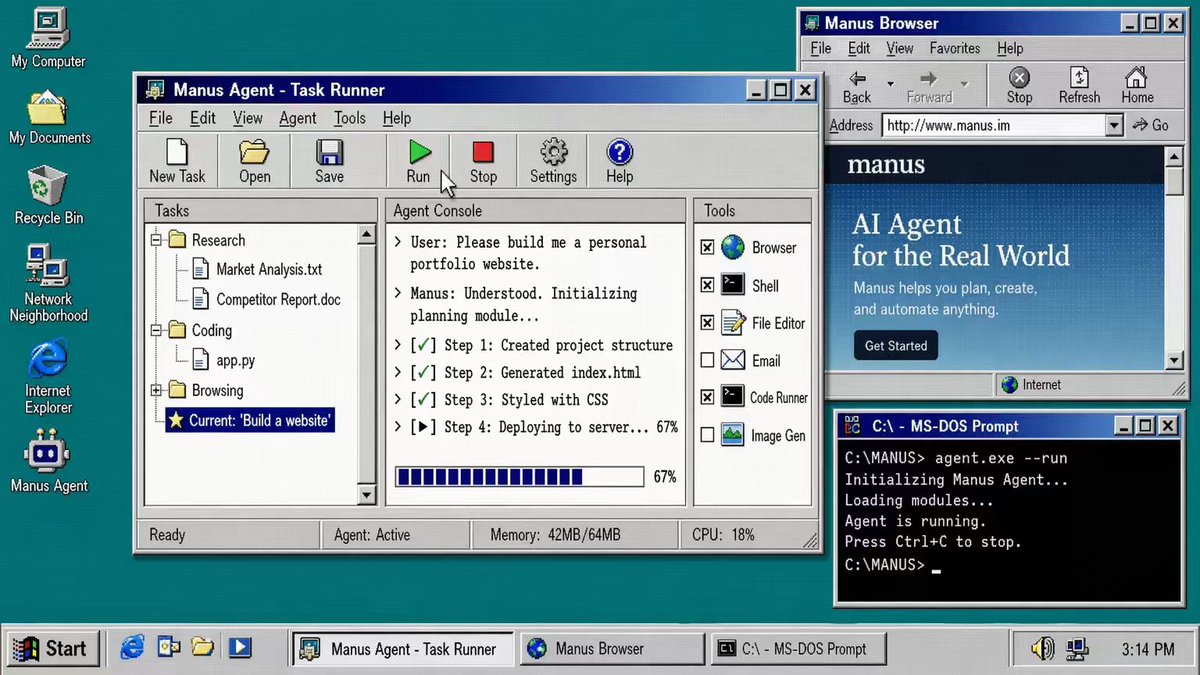Click the Get Started button
The height and width of the screenshot is (675, 1200).
(896, 345)
